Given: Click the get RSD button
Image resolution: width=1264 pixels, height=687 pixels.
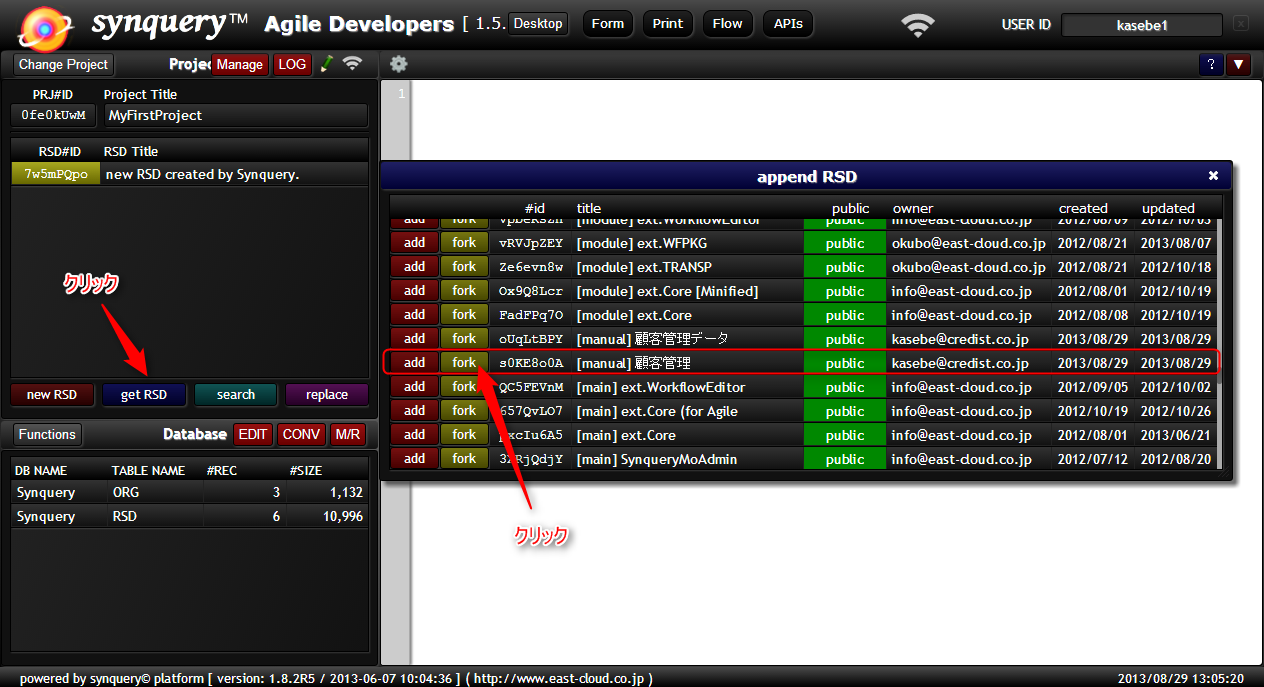Looking at the screenshot, I should tap(144, 395).
